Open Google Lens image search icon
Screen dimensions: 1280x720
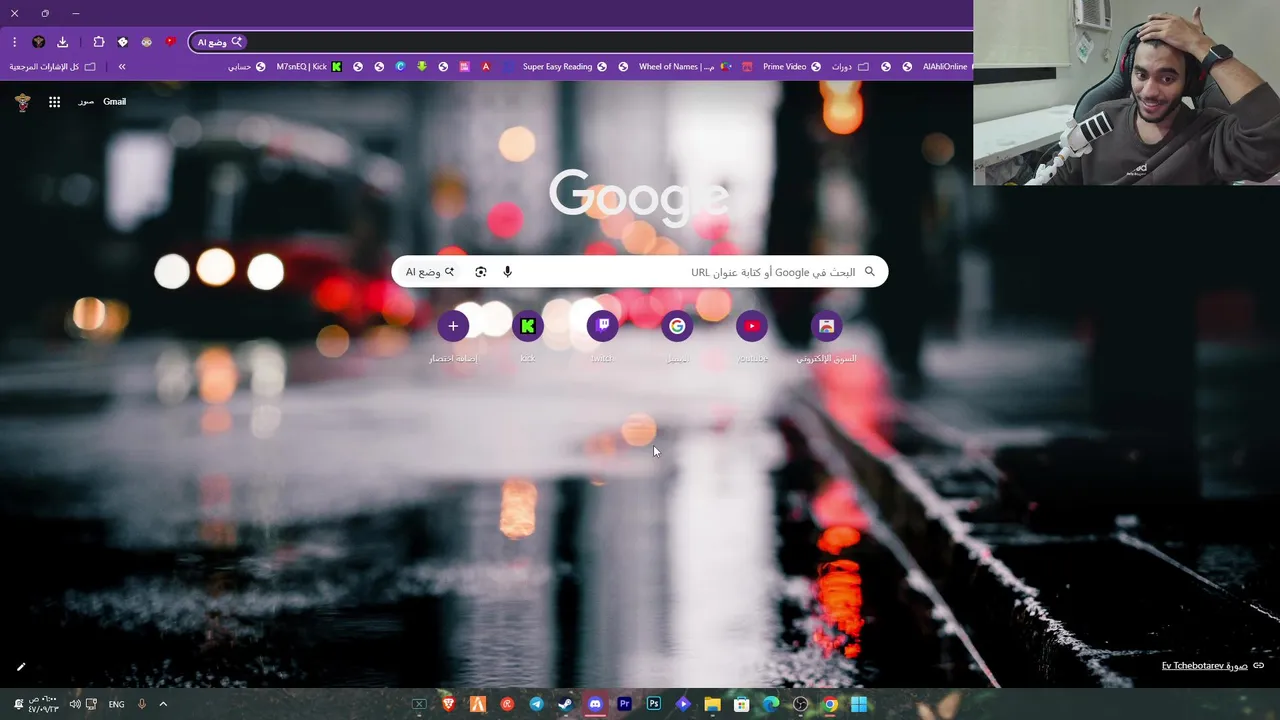click(481, 272)
